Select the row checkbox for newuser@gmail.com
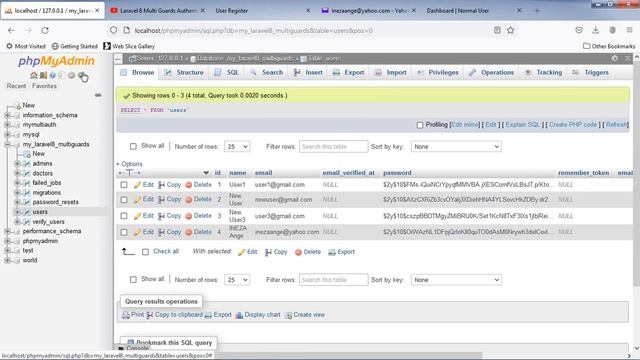The width and height of the screenshot is (640, 360). point(124,200)
